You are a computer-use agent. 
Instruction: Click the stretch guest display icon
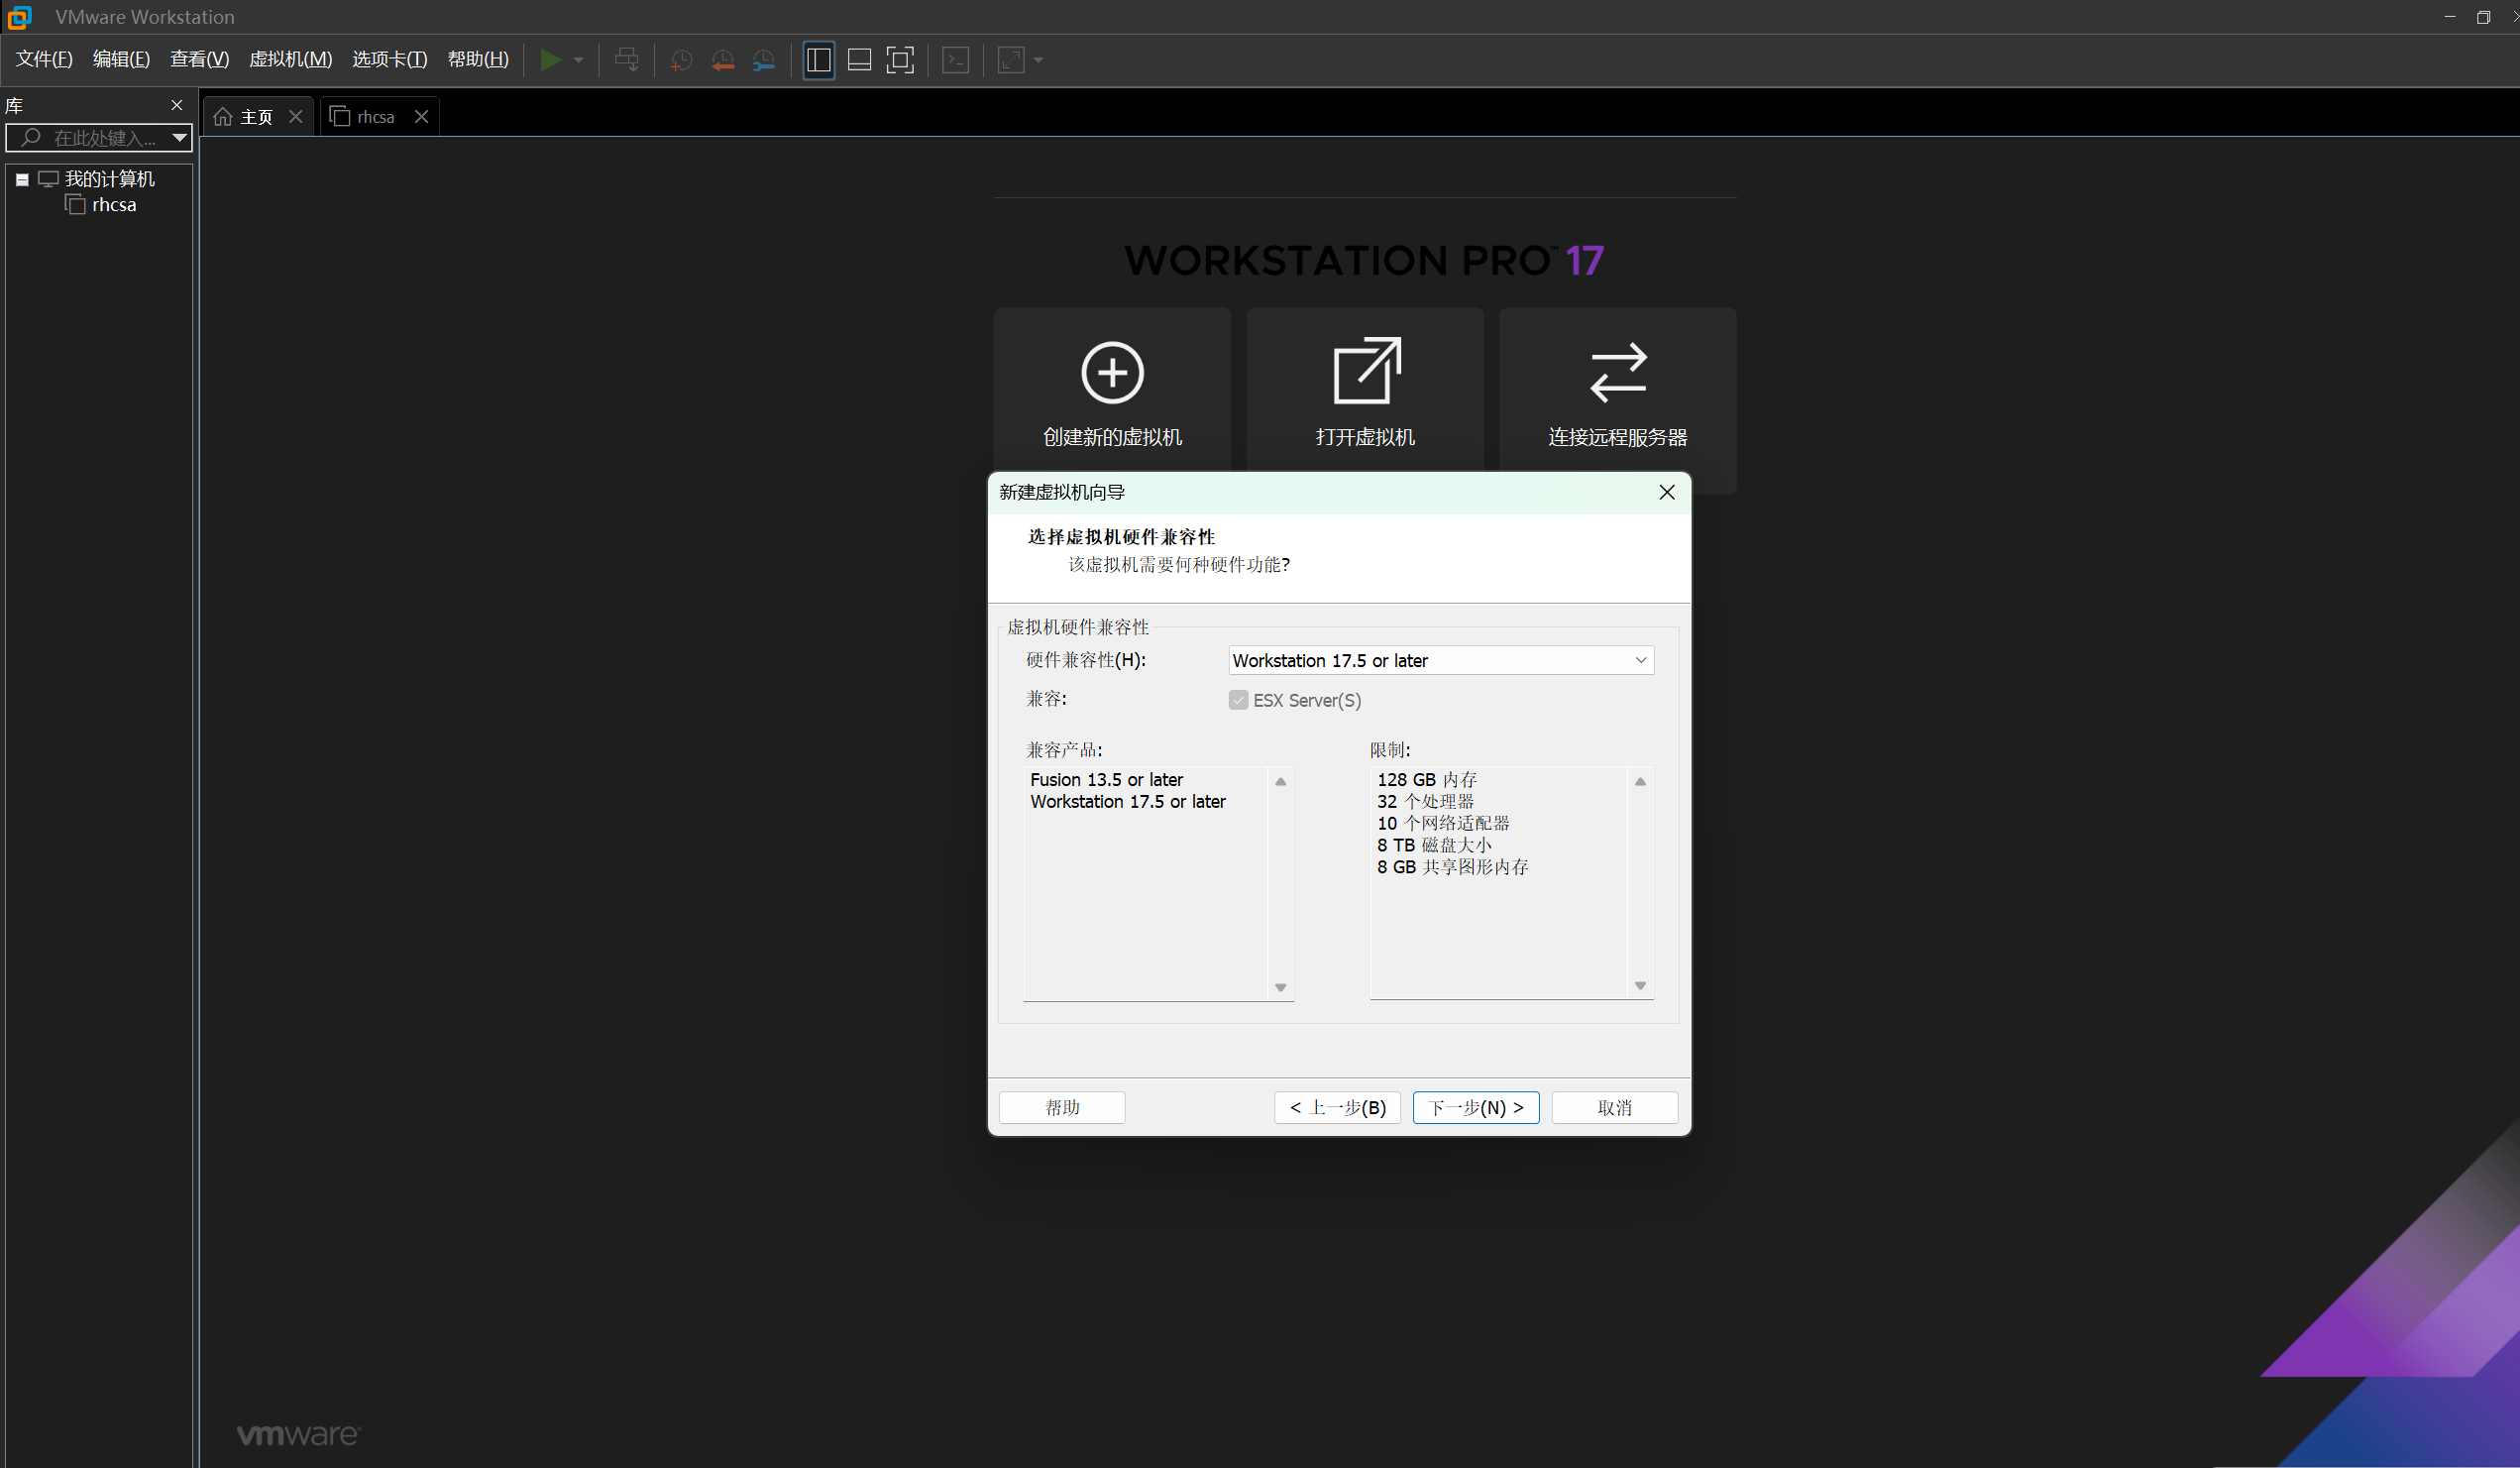1011,60
